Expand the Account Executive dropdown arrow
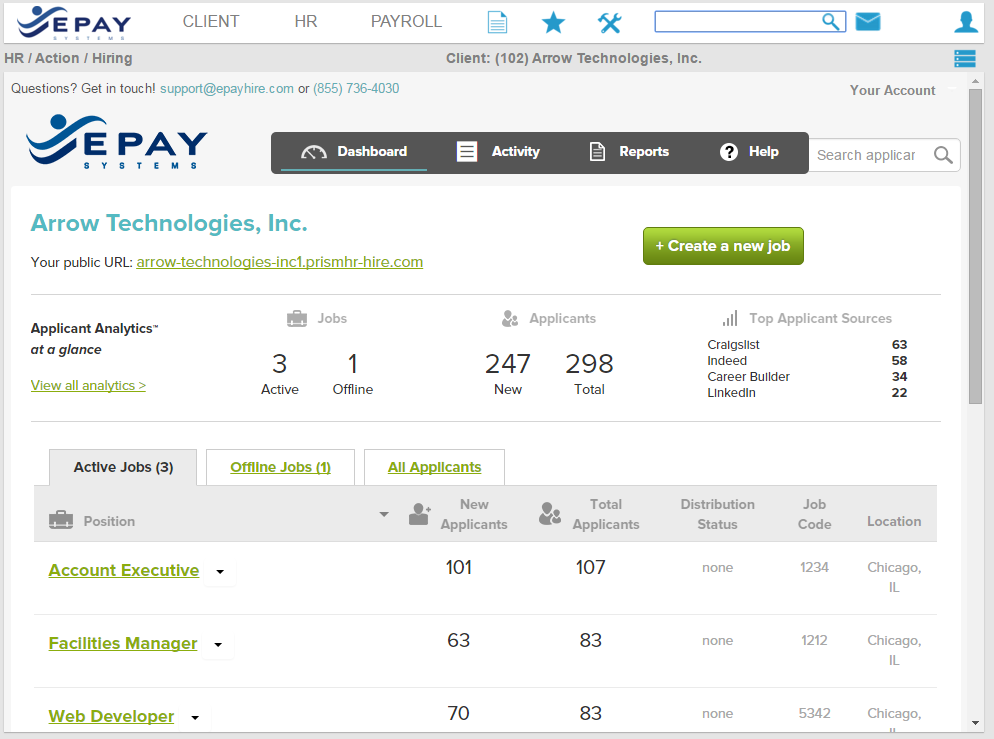Screen dimensions: 994x739 [x=220, y=572]
